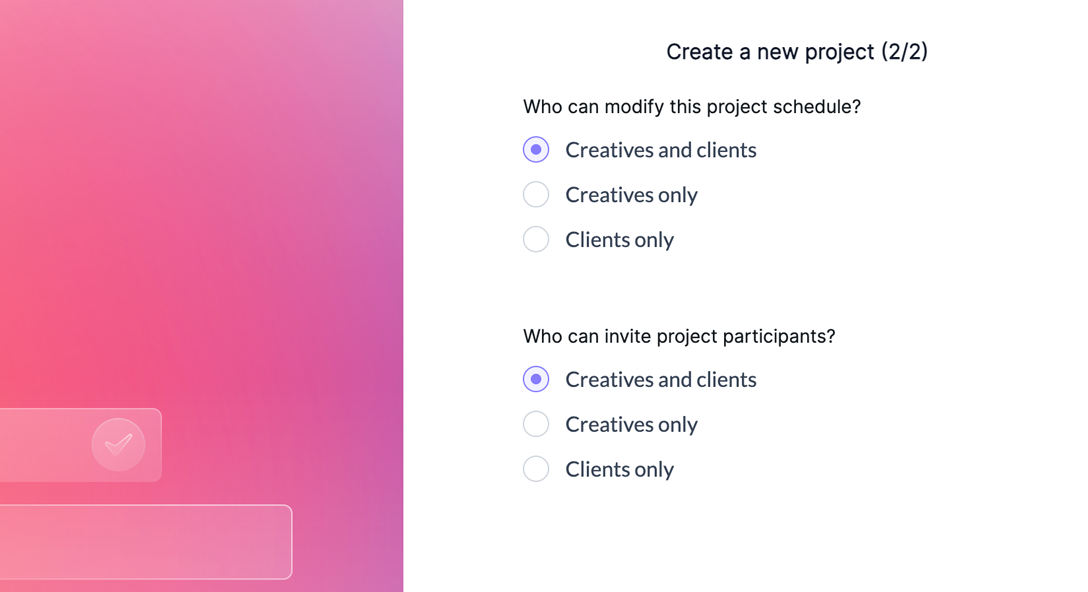
Task: Select 'Creatives and clients' radio for inviting participants
Action: click(x=536, y=380)
